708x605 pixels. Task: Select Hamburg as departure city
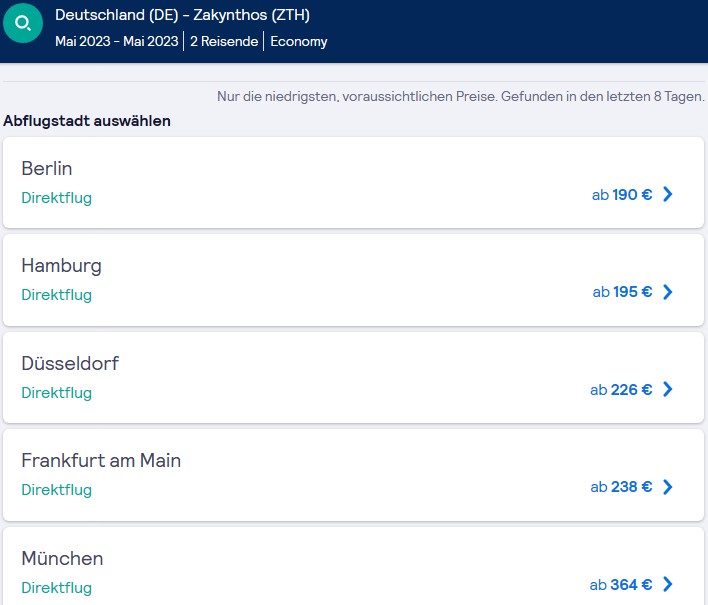coord(353,280)
